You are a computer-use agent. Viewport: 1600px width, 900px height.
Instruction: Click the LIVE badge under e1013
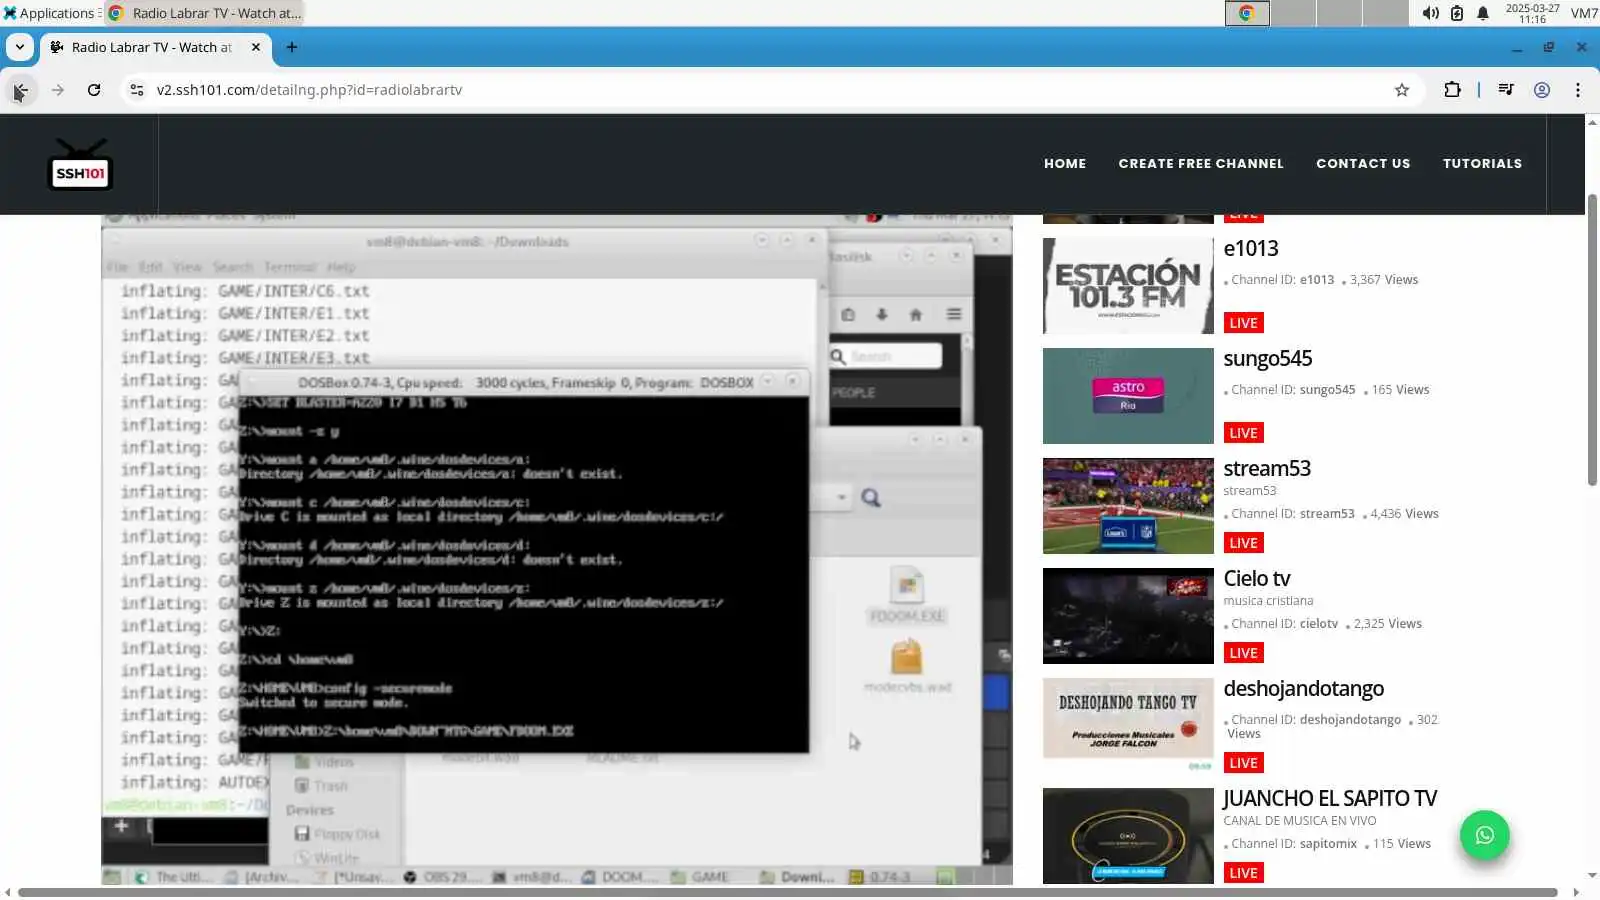pos(1244,323)
